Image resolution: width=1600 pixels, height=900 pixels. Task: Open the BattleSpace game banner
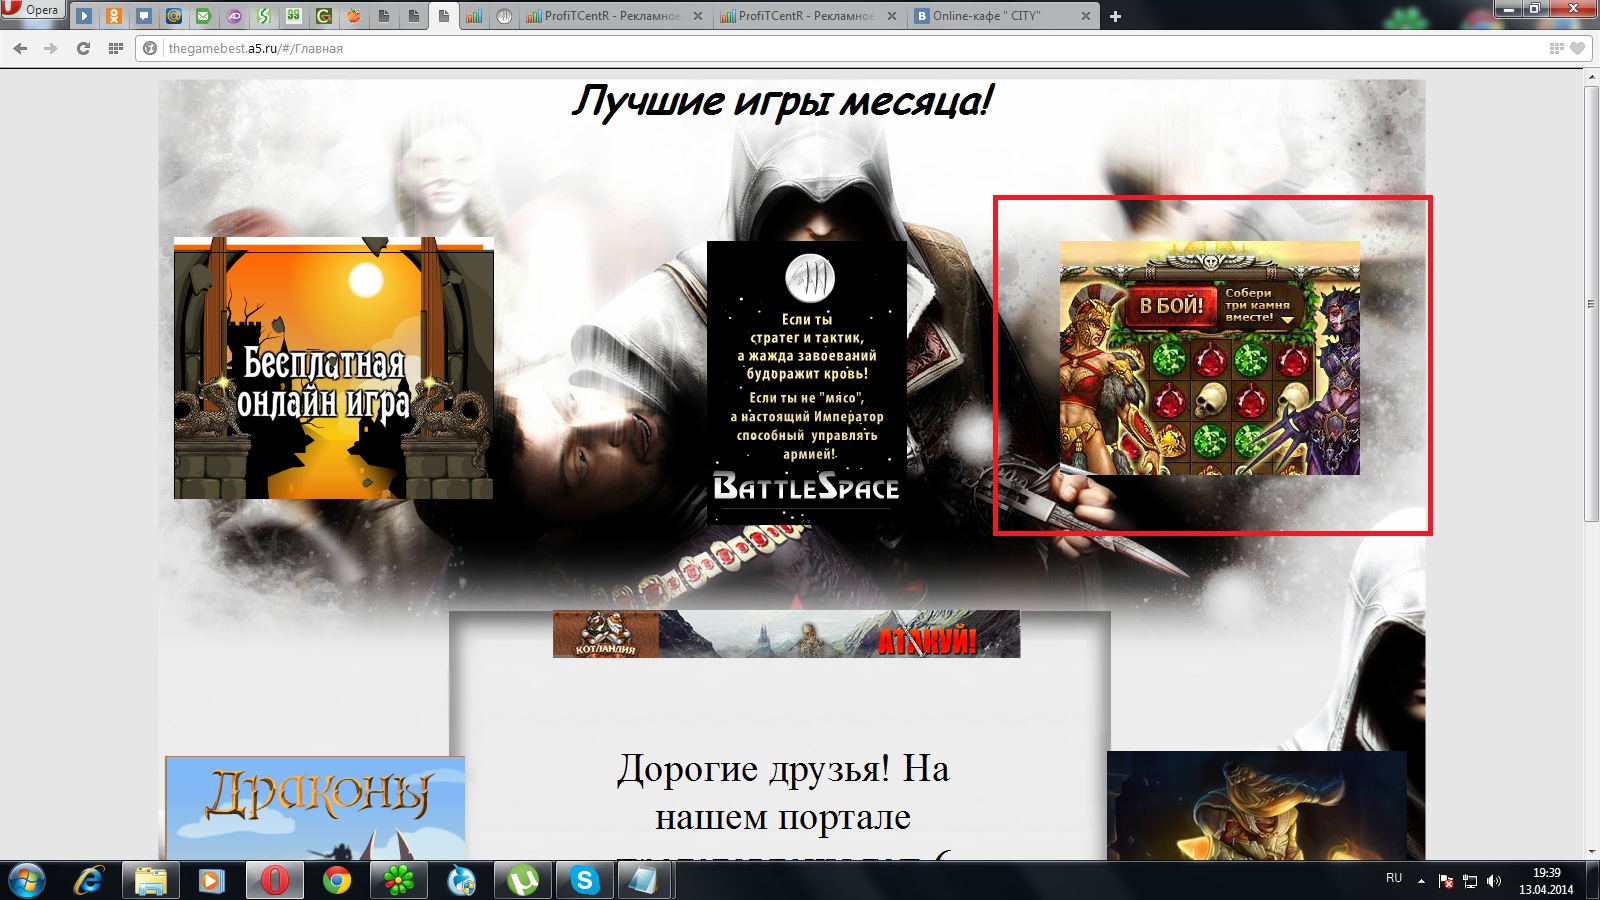point(807,383)
